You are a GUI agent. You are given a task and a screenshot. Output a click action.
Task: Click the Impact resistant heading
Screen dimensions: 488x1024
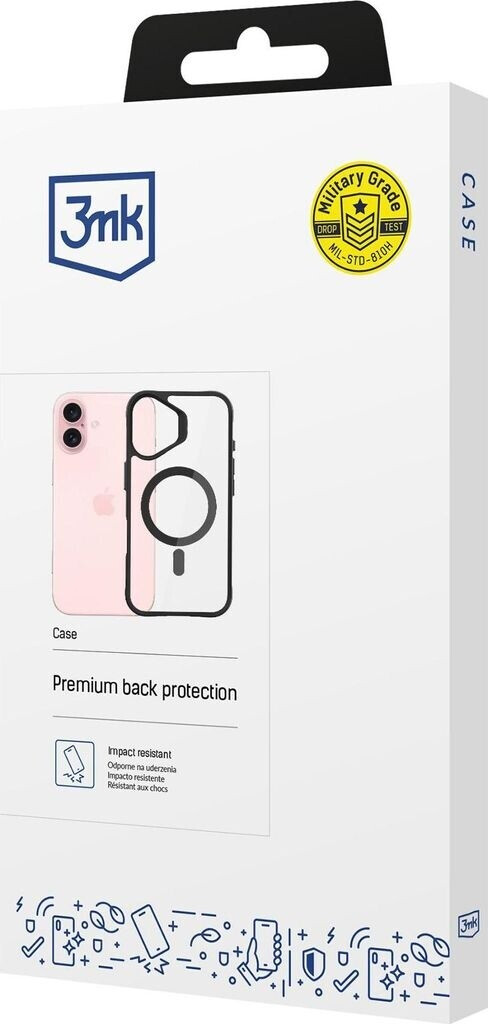(140, 753)
